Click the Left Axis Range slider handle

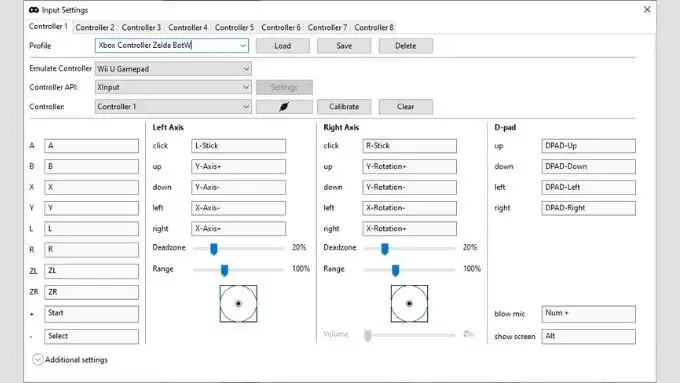point(224,270)
